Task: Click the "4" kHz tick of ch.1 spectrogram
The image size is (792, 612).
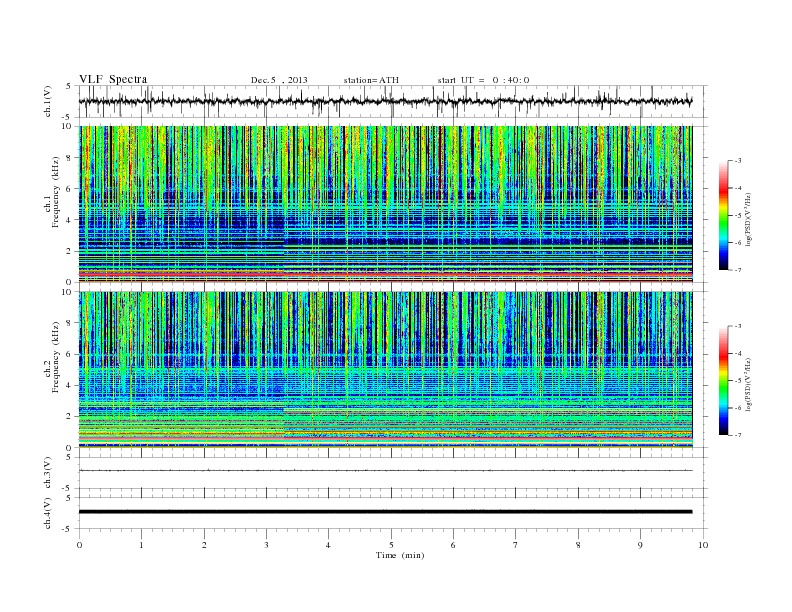Action: [69, 220]
